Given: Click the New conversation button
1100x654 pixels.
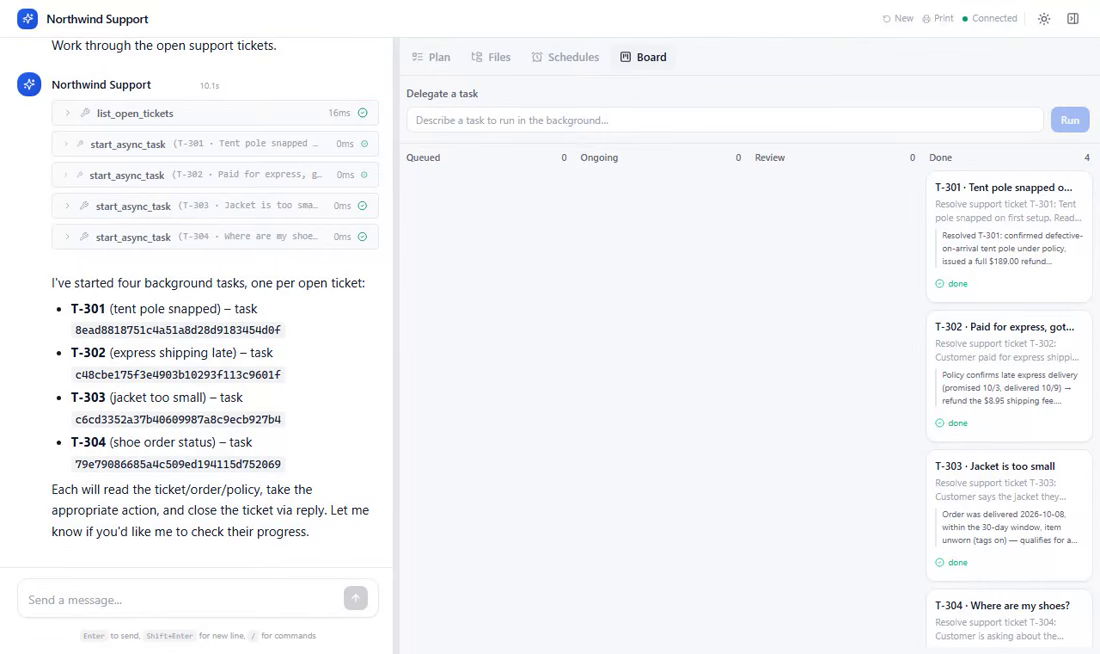Looking at the screenshot, I should [x=898, y=18].
